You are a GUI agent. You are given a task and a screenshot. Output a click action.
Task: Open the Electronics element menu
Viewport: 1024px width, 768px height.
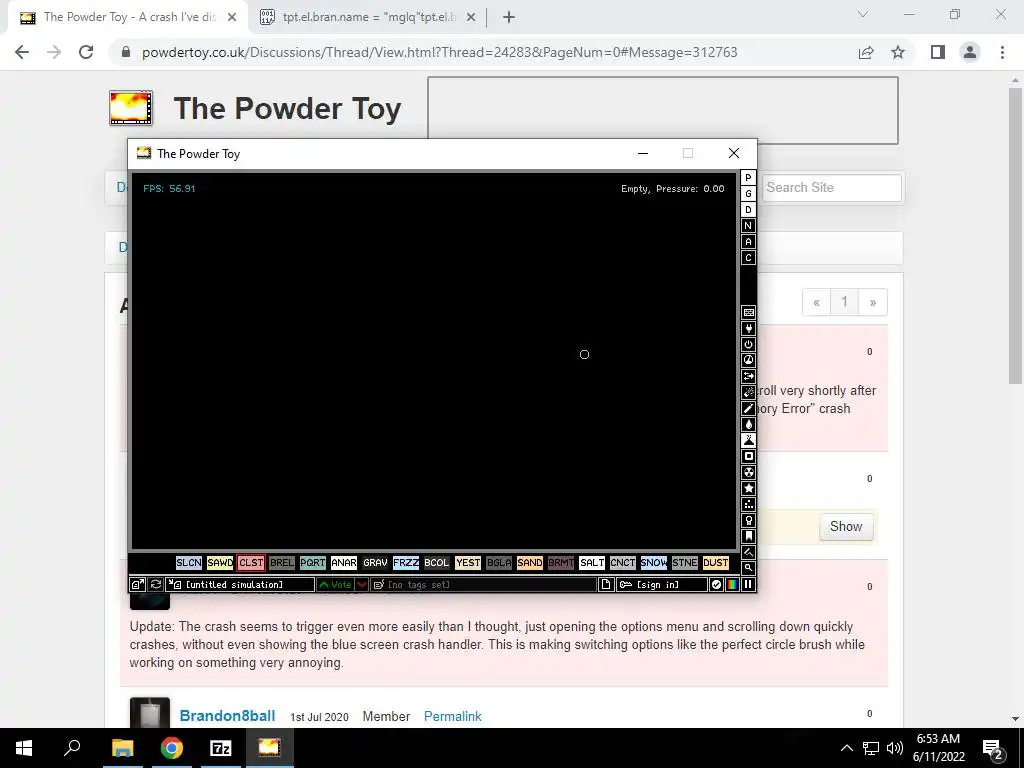748,328
